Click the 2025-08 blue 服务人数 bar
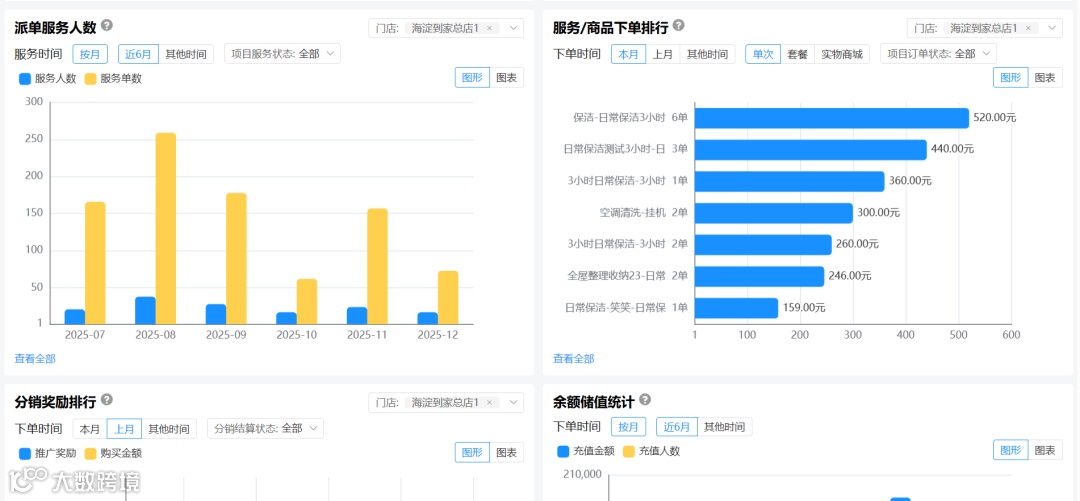Image resolution: width=1080 pixels, height=501 pixels. pyautogui.click(x=145, y=310)
